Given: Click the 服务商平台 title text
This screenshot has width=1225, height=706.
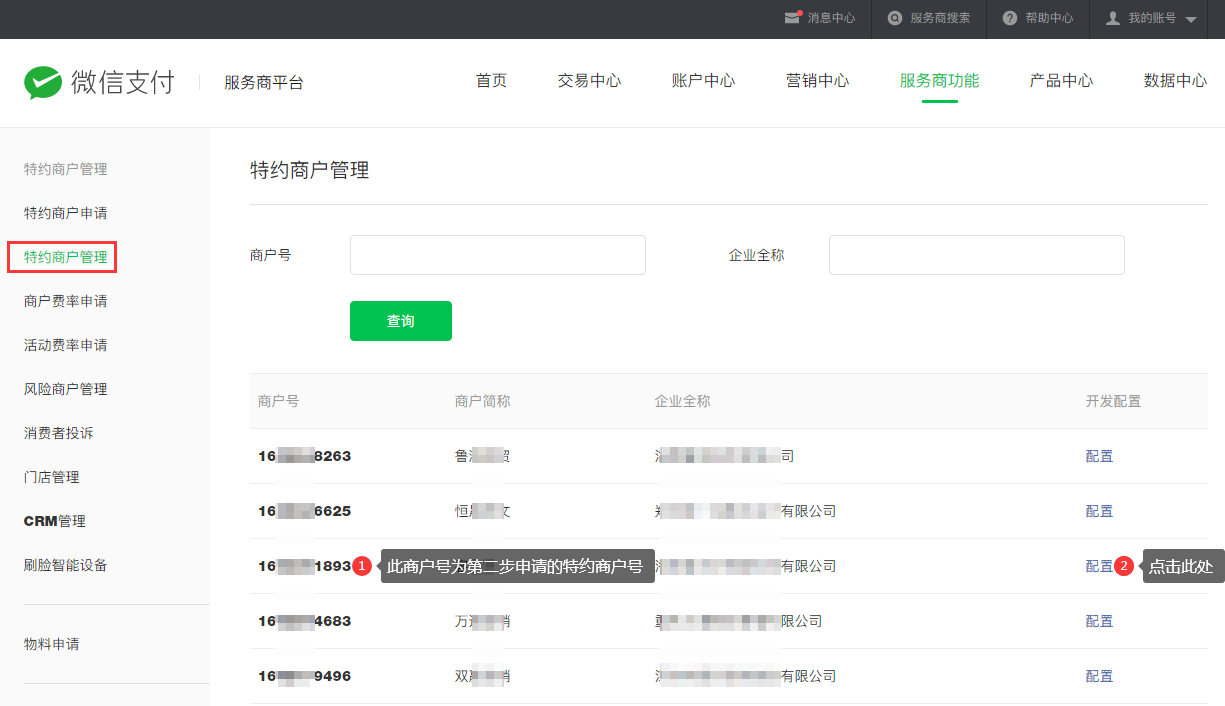Looking at the screenshot, I should [264, 83].
